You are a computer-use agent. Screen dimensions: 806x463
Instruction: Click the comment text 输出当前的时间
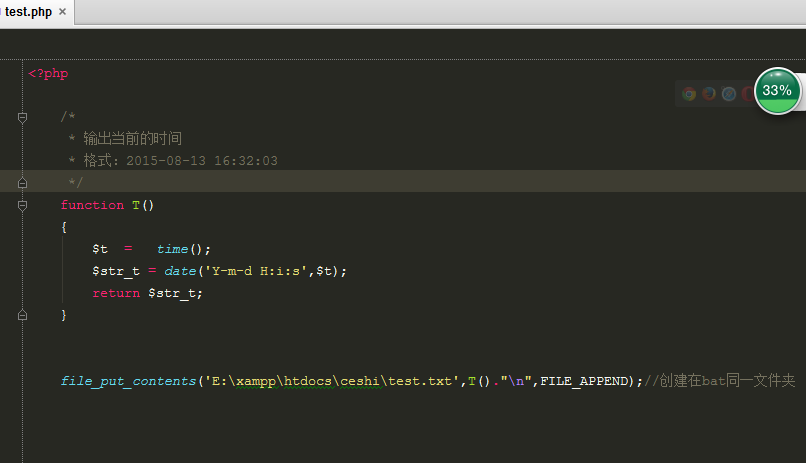point(133,138)
